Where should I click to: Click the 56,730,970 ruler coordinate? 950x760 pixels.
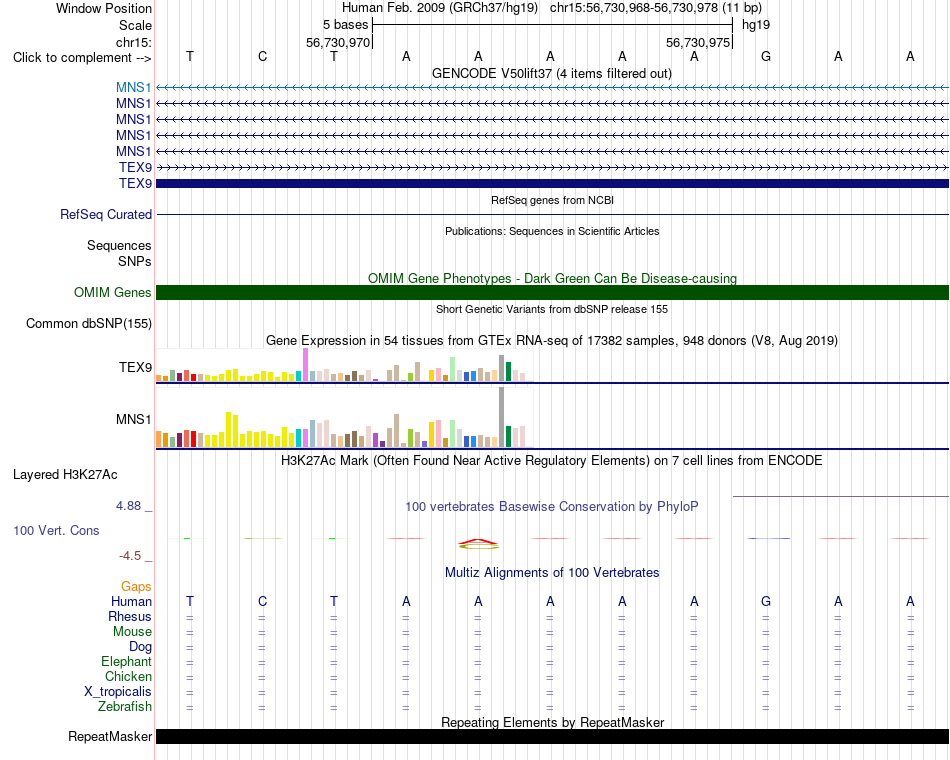[337, 42]
